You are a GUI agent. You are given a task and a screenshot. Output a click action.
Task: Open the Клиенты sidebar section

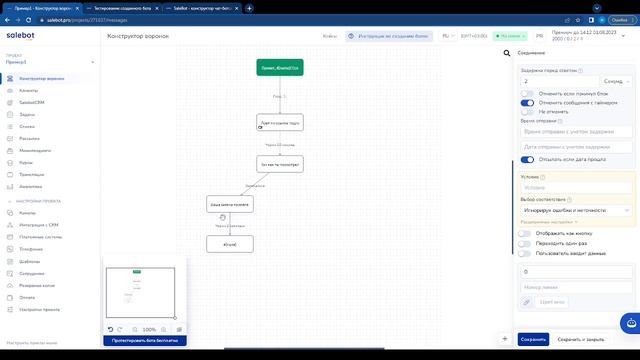pyautogui.click(x=28, y=91)
